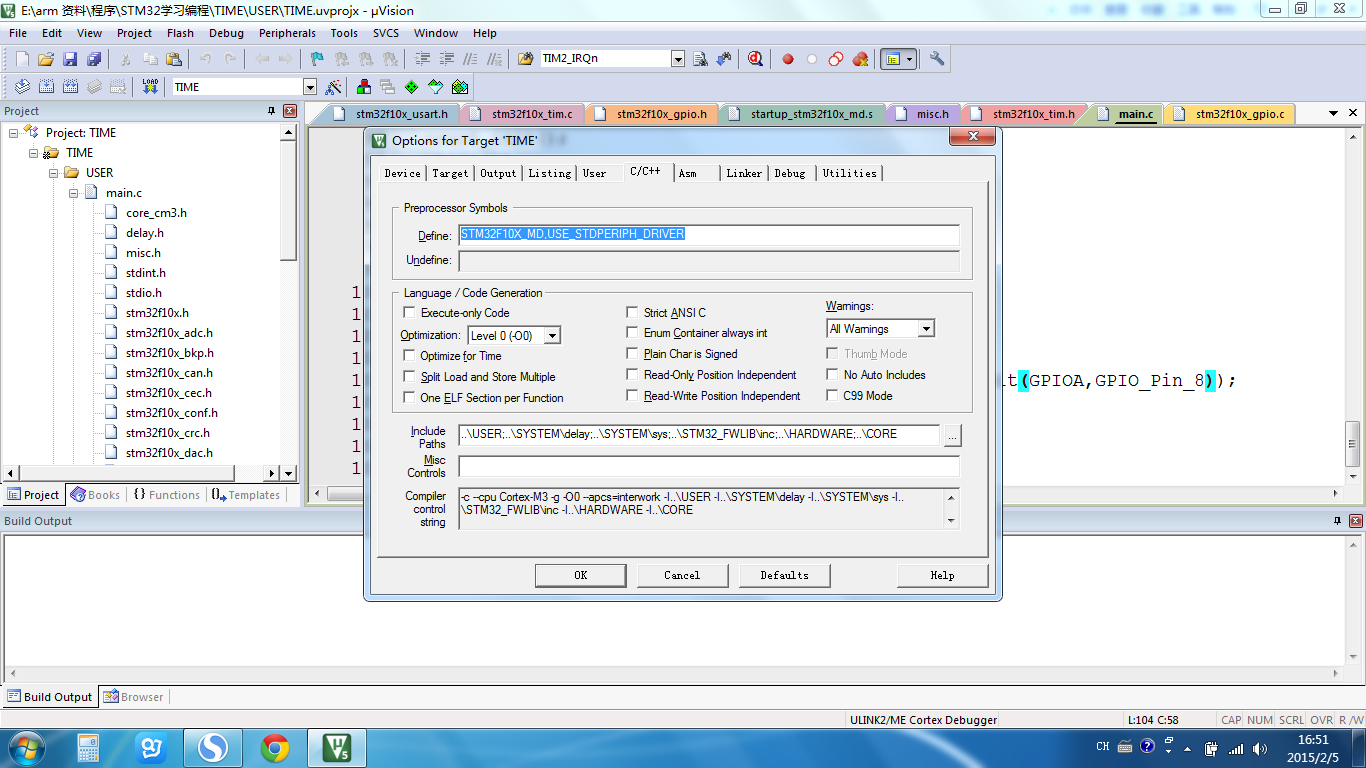
Task: Collapse main.c node in project tree
Action: tap(74, 193)
